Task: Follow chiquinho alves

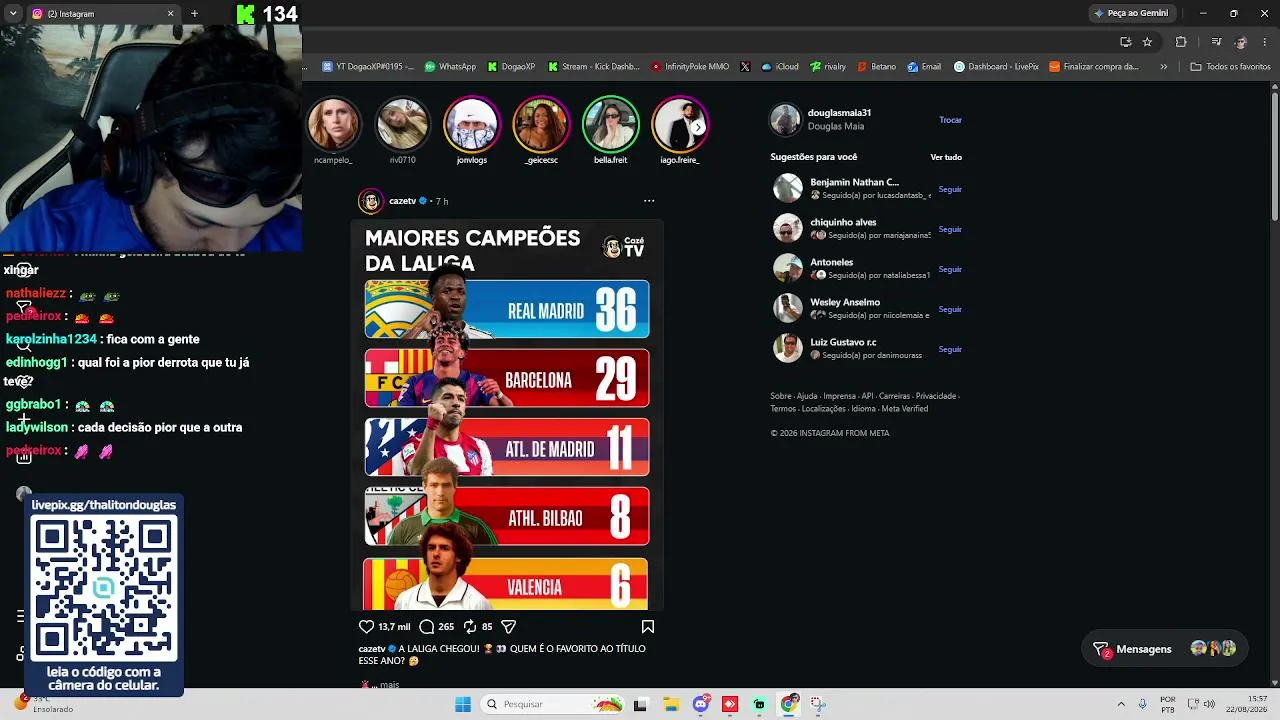Action: coord(950,229)
